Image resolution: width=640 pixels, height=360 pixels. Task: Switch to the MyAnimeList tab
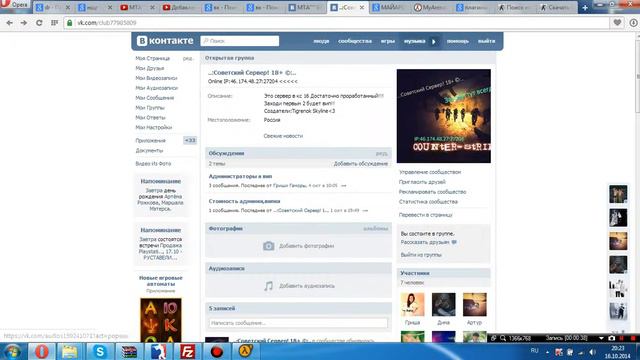[431, 8]
